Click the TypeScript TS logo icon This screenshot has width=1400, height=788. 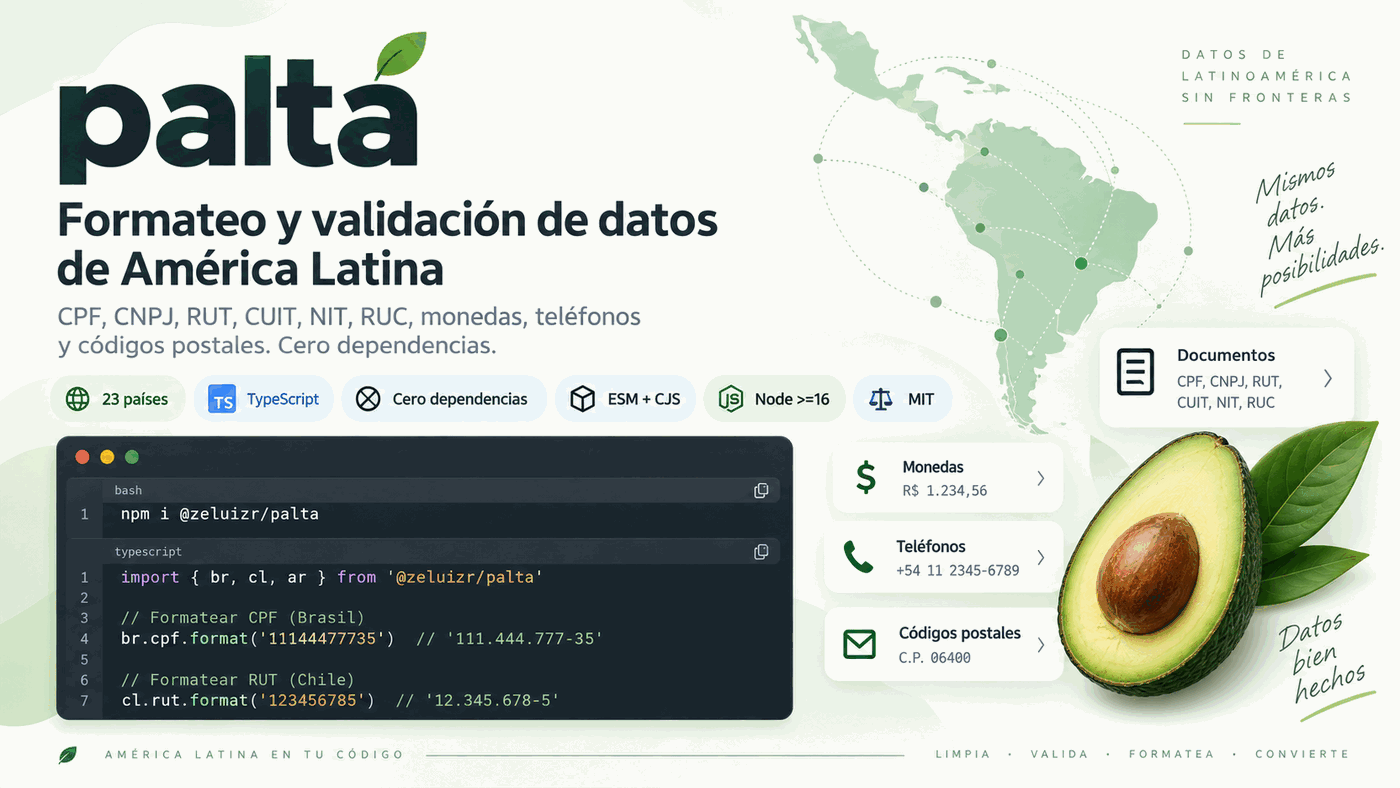pos(222,399)
